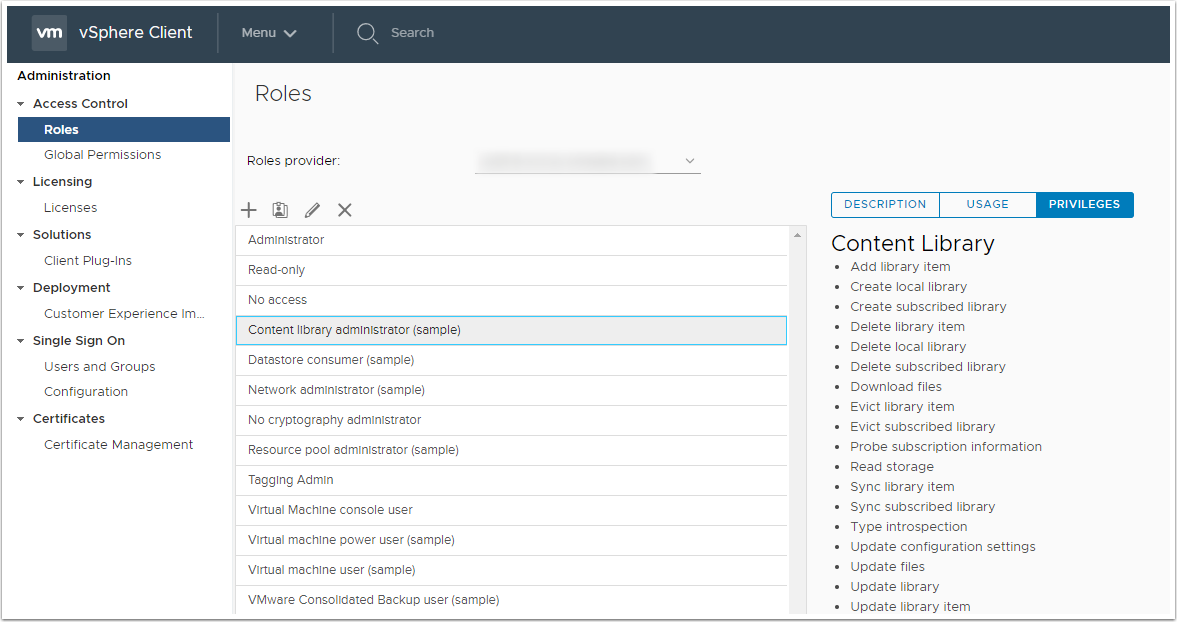Collapse the Single Sign On section
1177x622 pixels.
pos(21,341)
